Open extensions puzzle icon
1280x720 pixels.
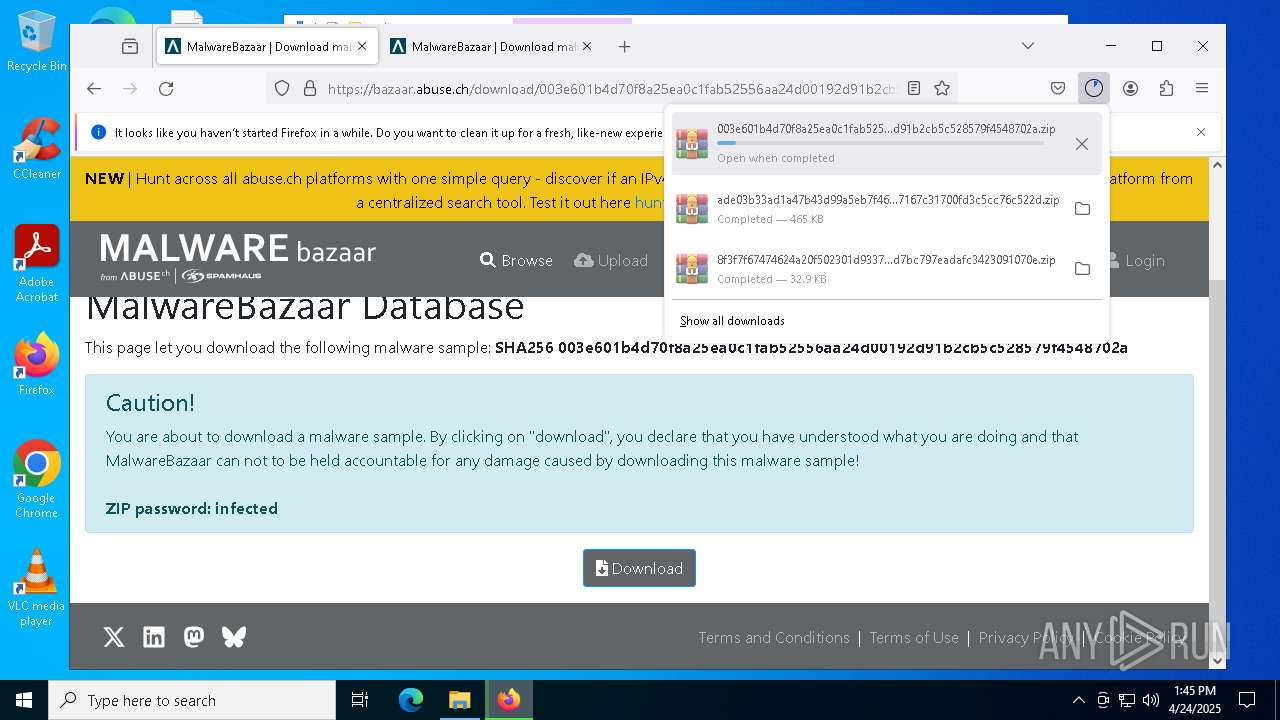[x=1166, y=88]
